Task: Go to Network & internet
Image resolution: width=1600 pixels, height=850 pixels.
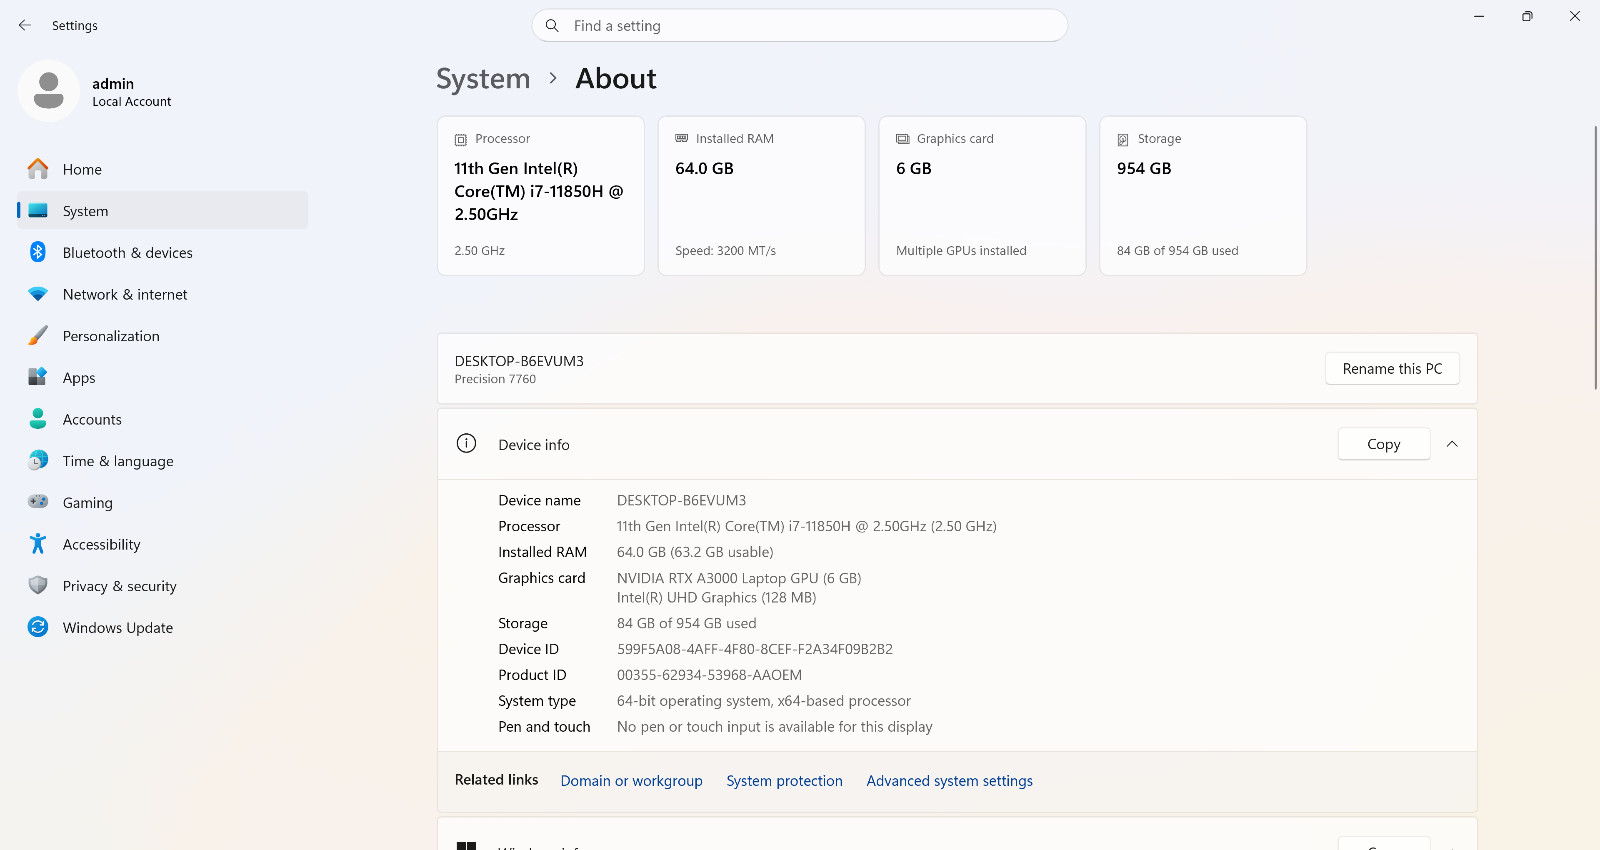Action: coord(163,294)
